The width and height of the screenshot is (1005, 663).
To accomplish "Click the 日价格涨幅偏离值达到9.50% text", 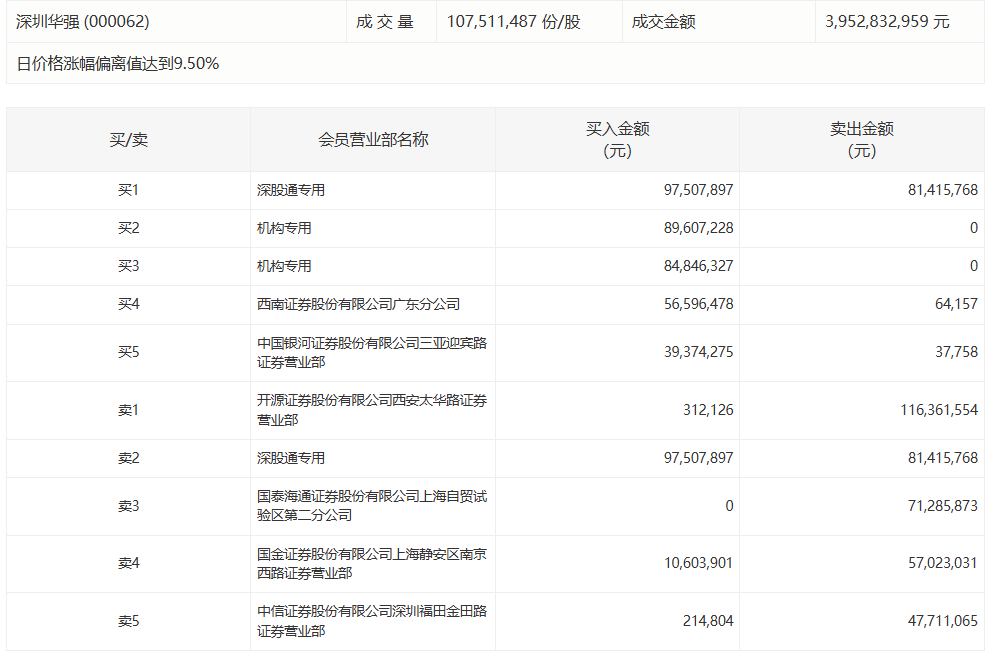I will 118,64.
